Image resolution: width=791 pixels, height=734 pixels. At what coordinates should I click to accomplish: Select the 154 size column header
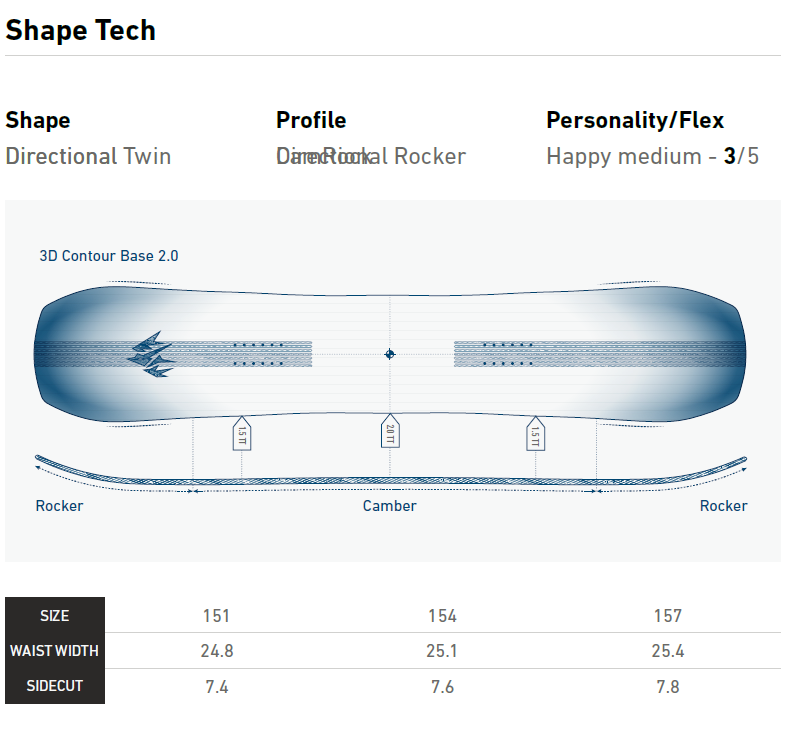coord(442,616)
